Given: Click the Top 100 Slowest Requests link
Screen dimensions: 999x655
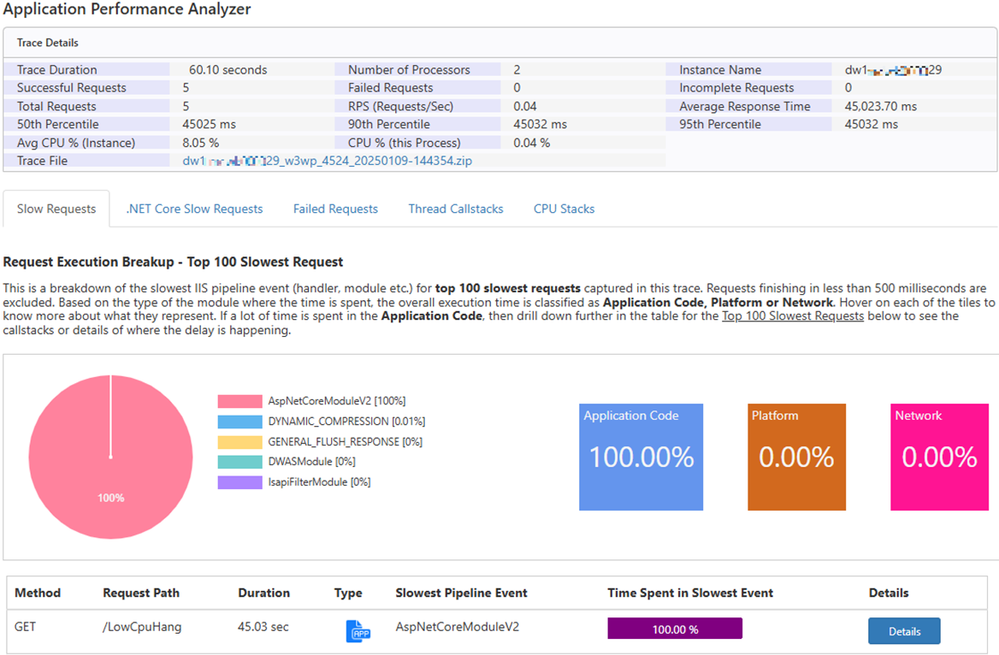Looking at the screenshot, I should [x=792, y=316].
